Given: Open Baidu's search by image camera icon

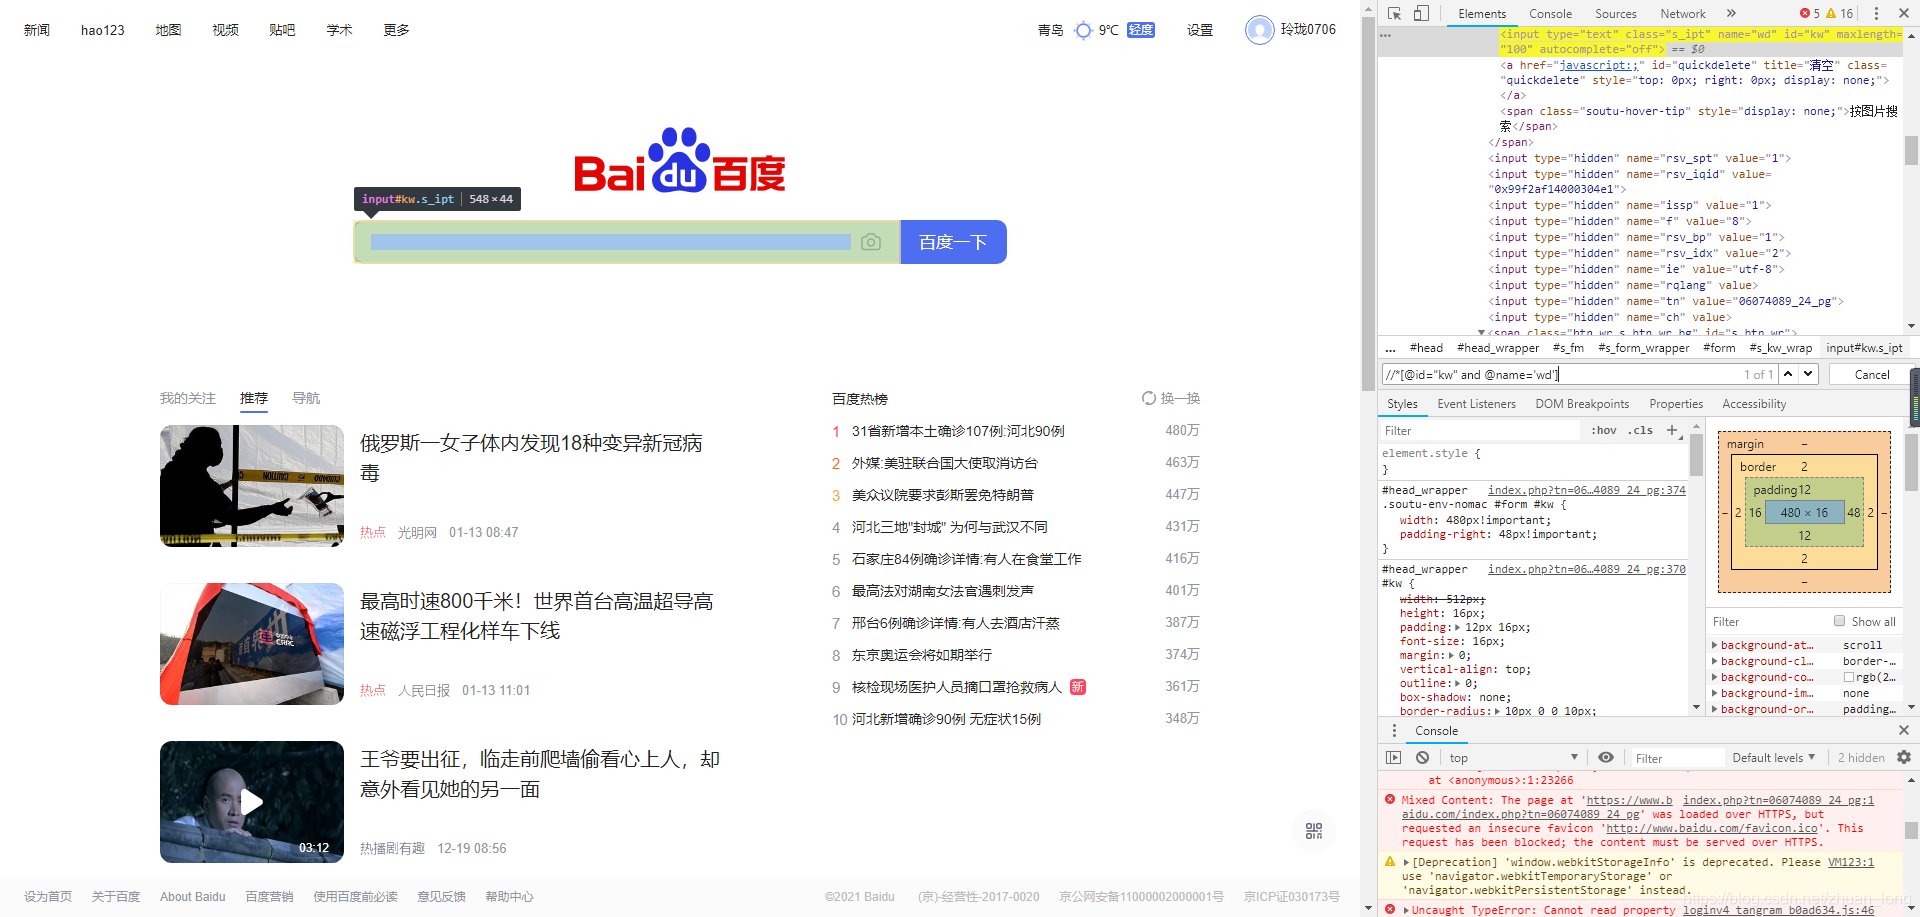Looking at the screenshot, I should point(871,241).
